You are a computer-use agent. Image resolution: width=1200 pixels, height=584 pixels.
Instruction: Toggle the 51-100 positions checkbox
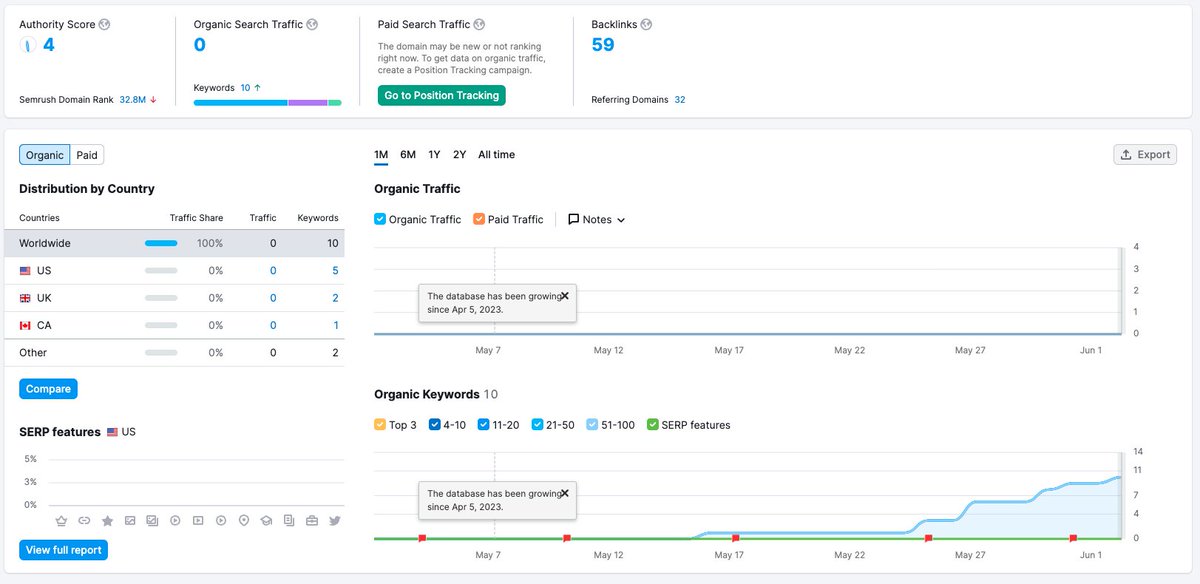(x=592, y=425)
